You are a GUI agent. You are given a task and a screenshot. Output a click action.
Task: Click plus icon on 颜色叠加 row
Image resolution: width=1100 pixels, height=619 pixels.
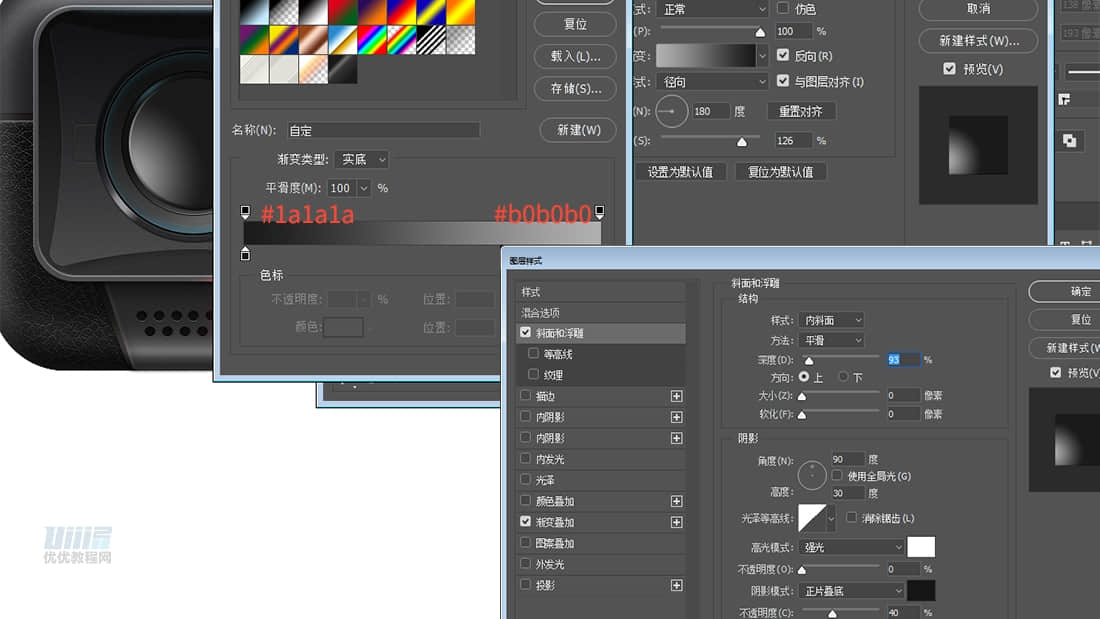[x=676, y=501]
